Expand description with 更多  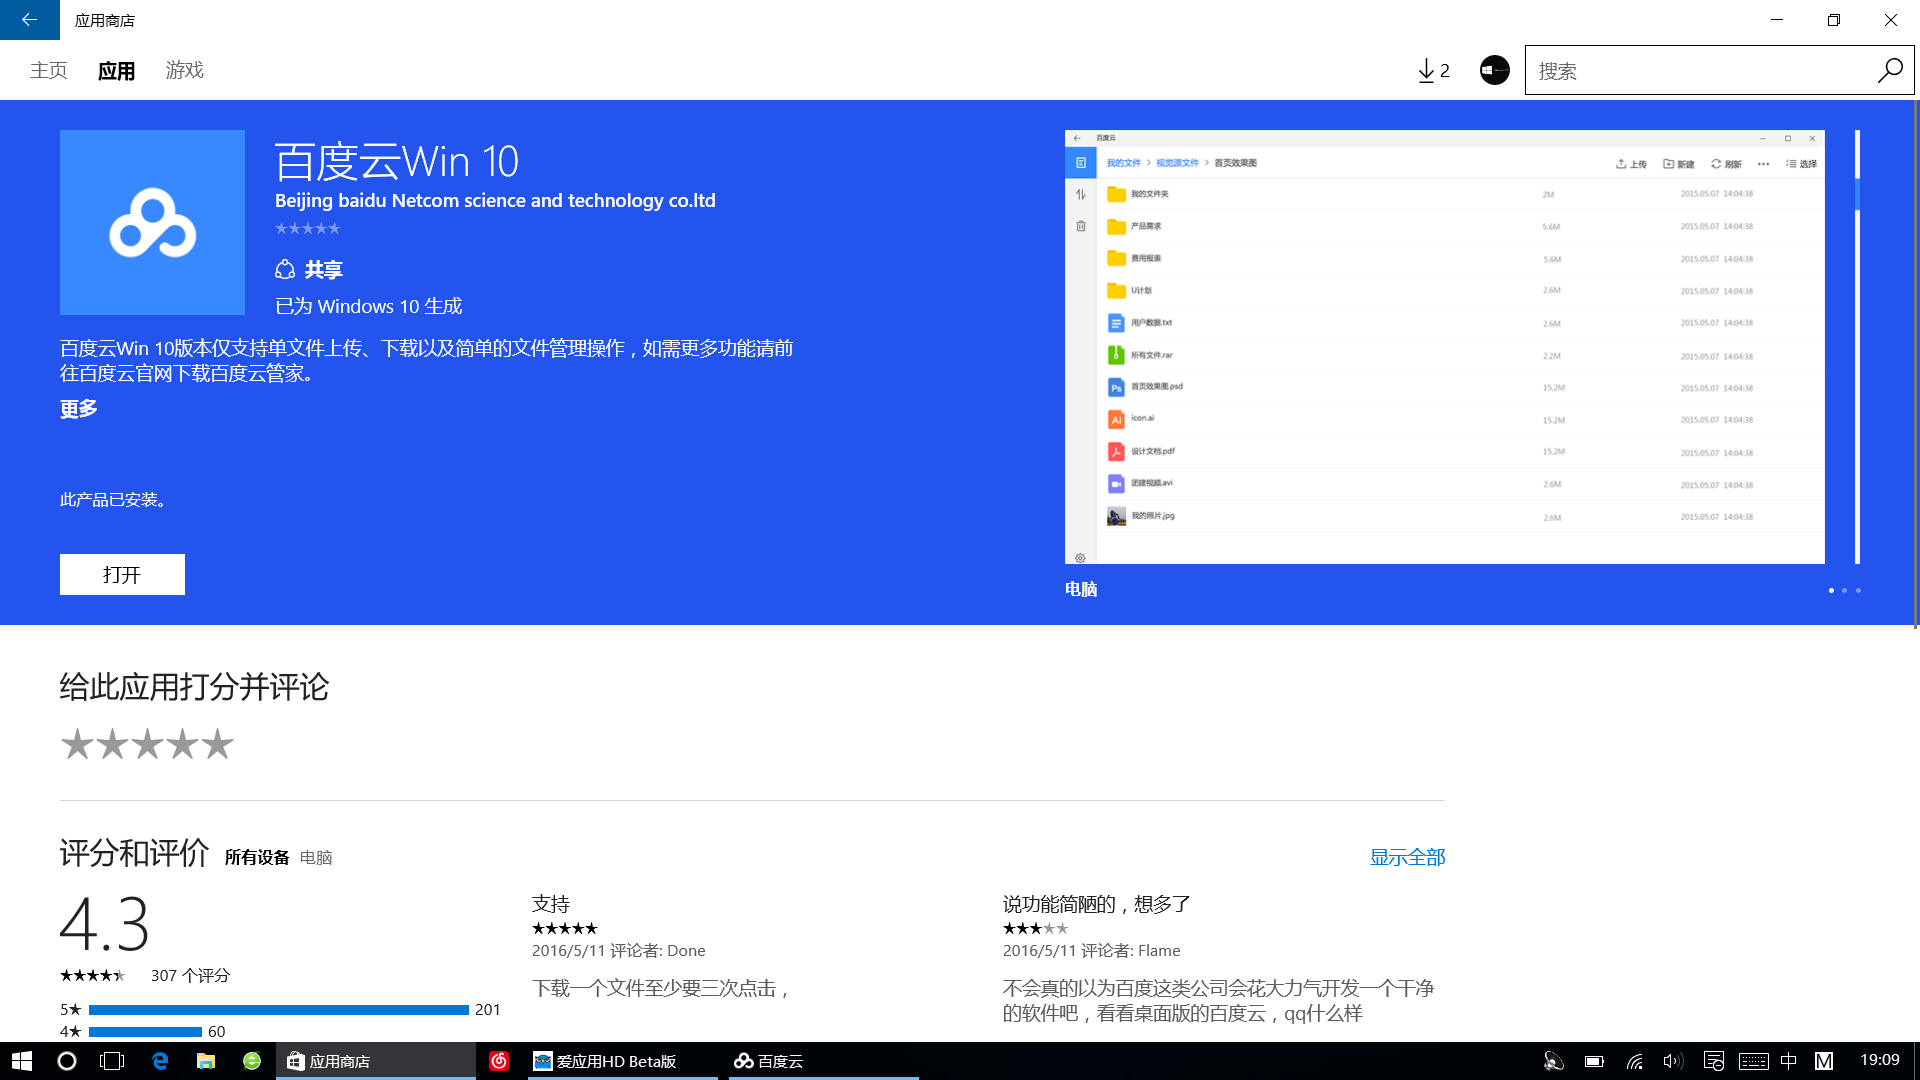click(79, 409)
